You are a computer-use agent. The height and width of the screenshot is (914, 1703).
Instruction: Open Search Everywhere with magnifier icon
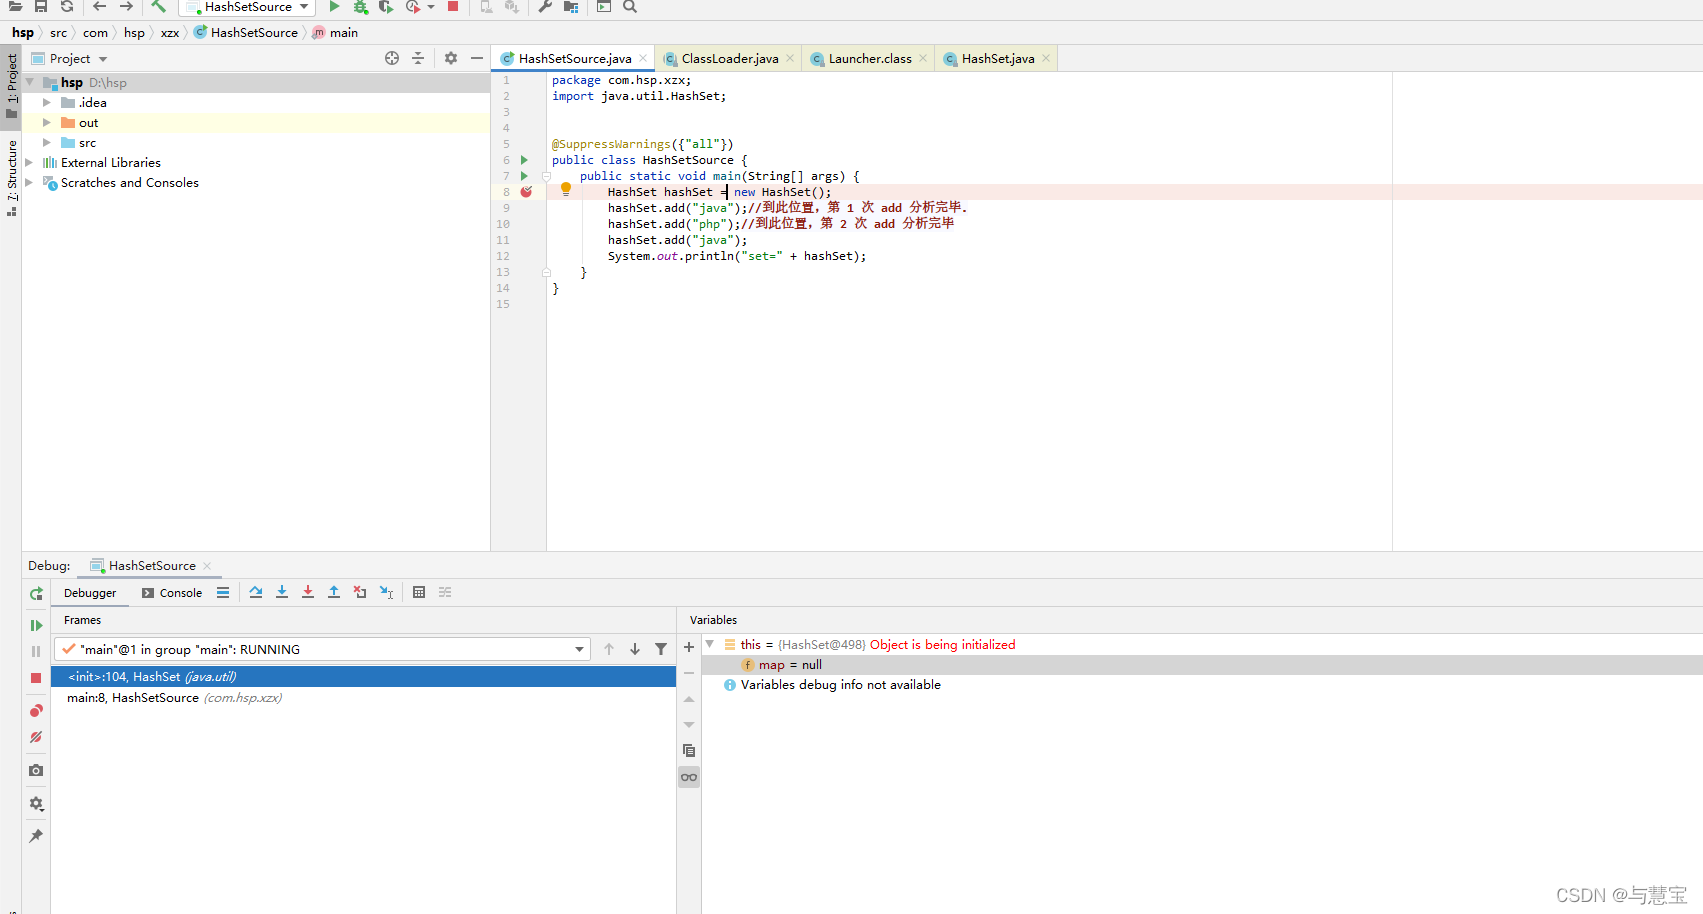pyautogui.click(x=630, y=7)
